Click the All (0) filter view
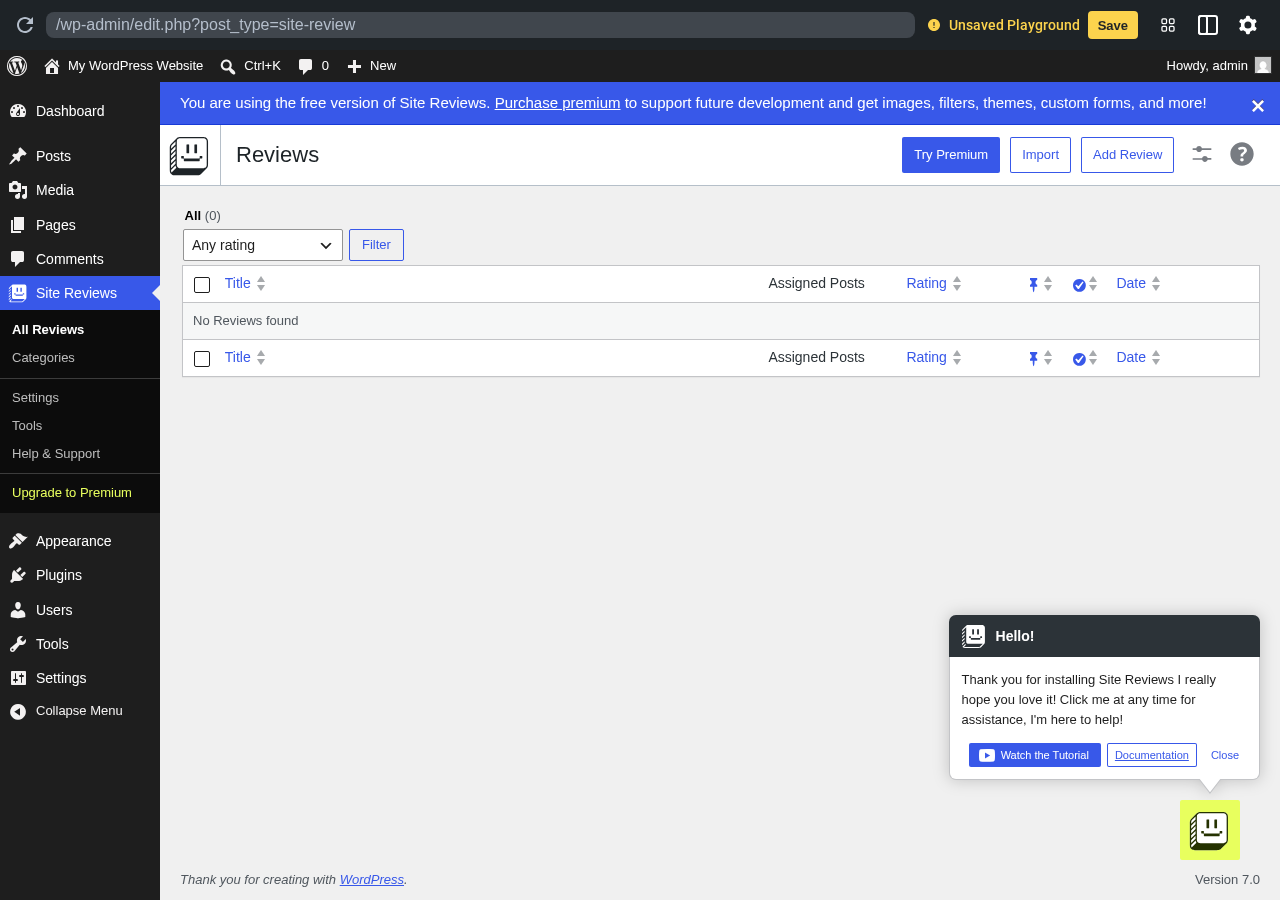 (x=202, y=216)
